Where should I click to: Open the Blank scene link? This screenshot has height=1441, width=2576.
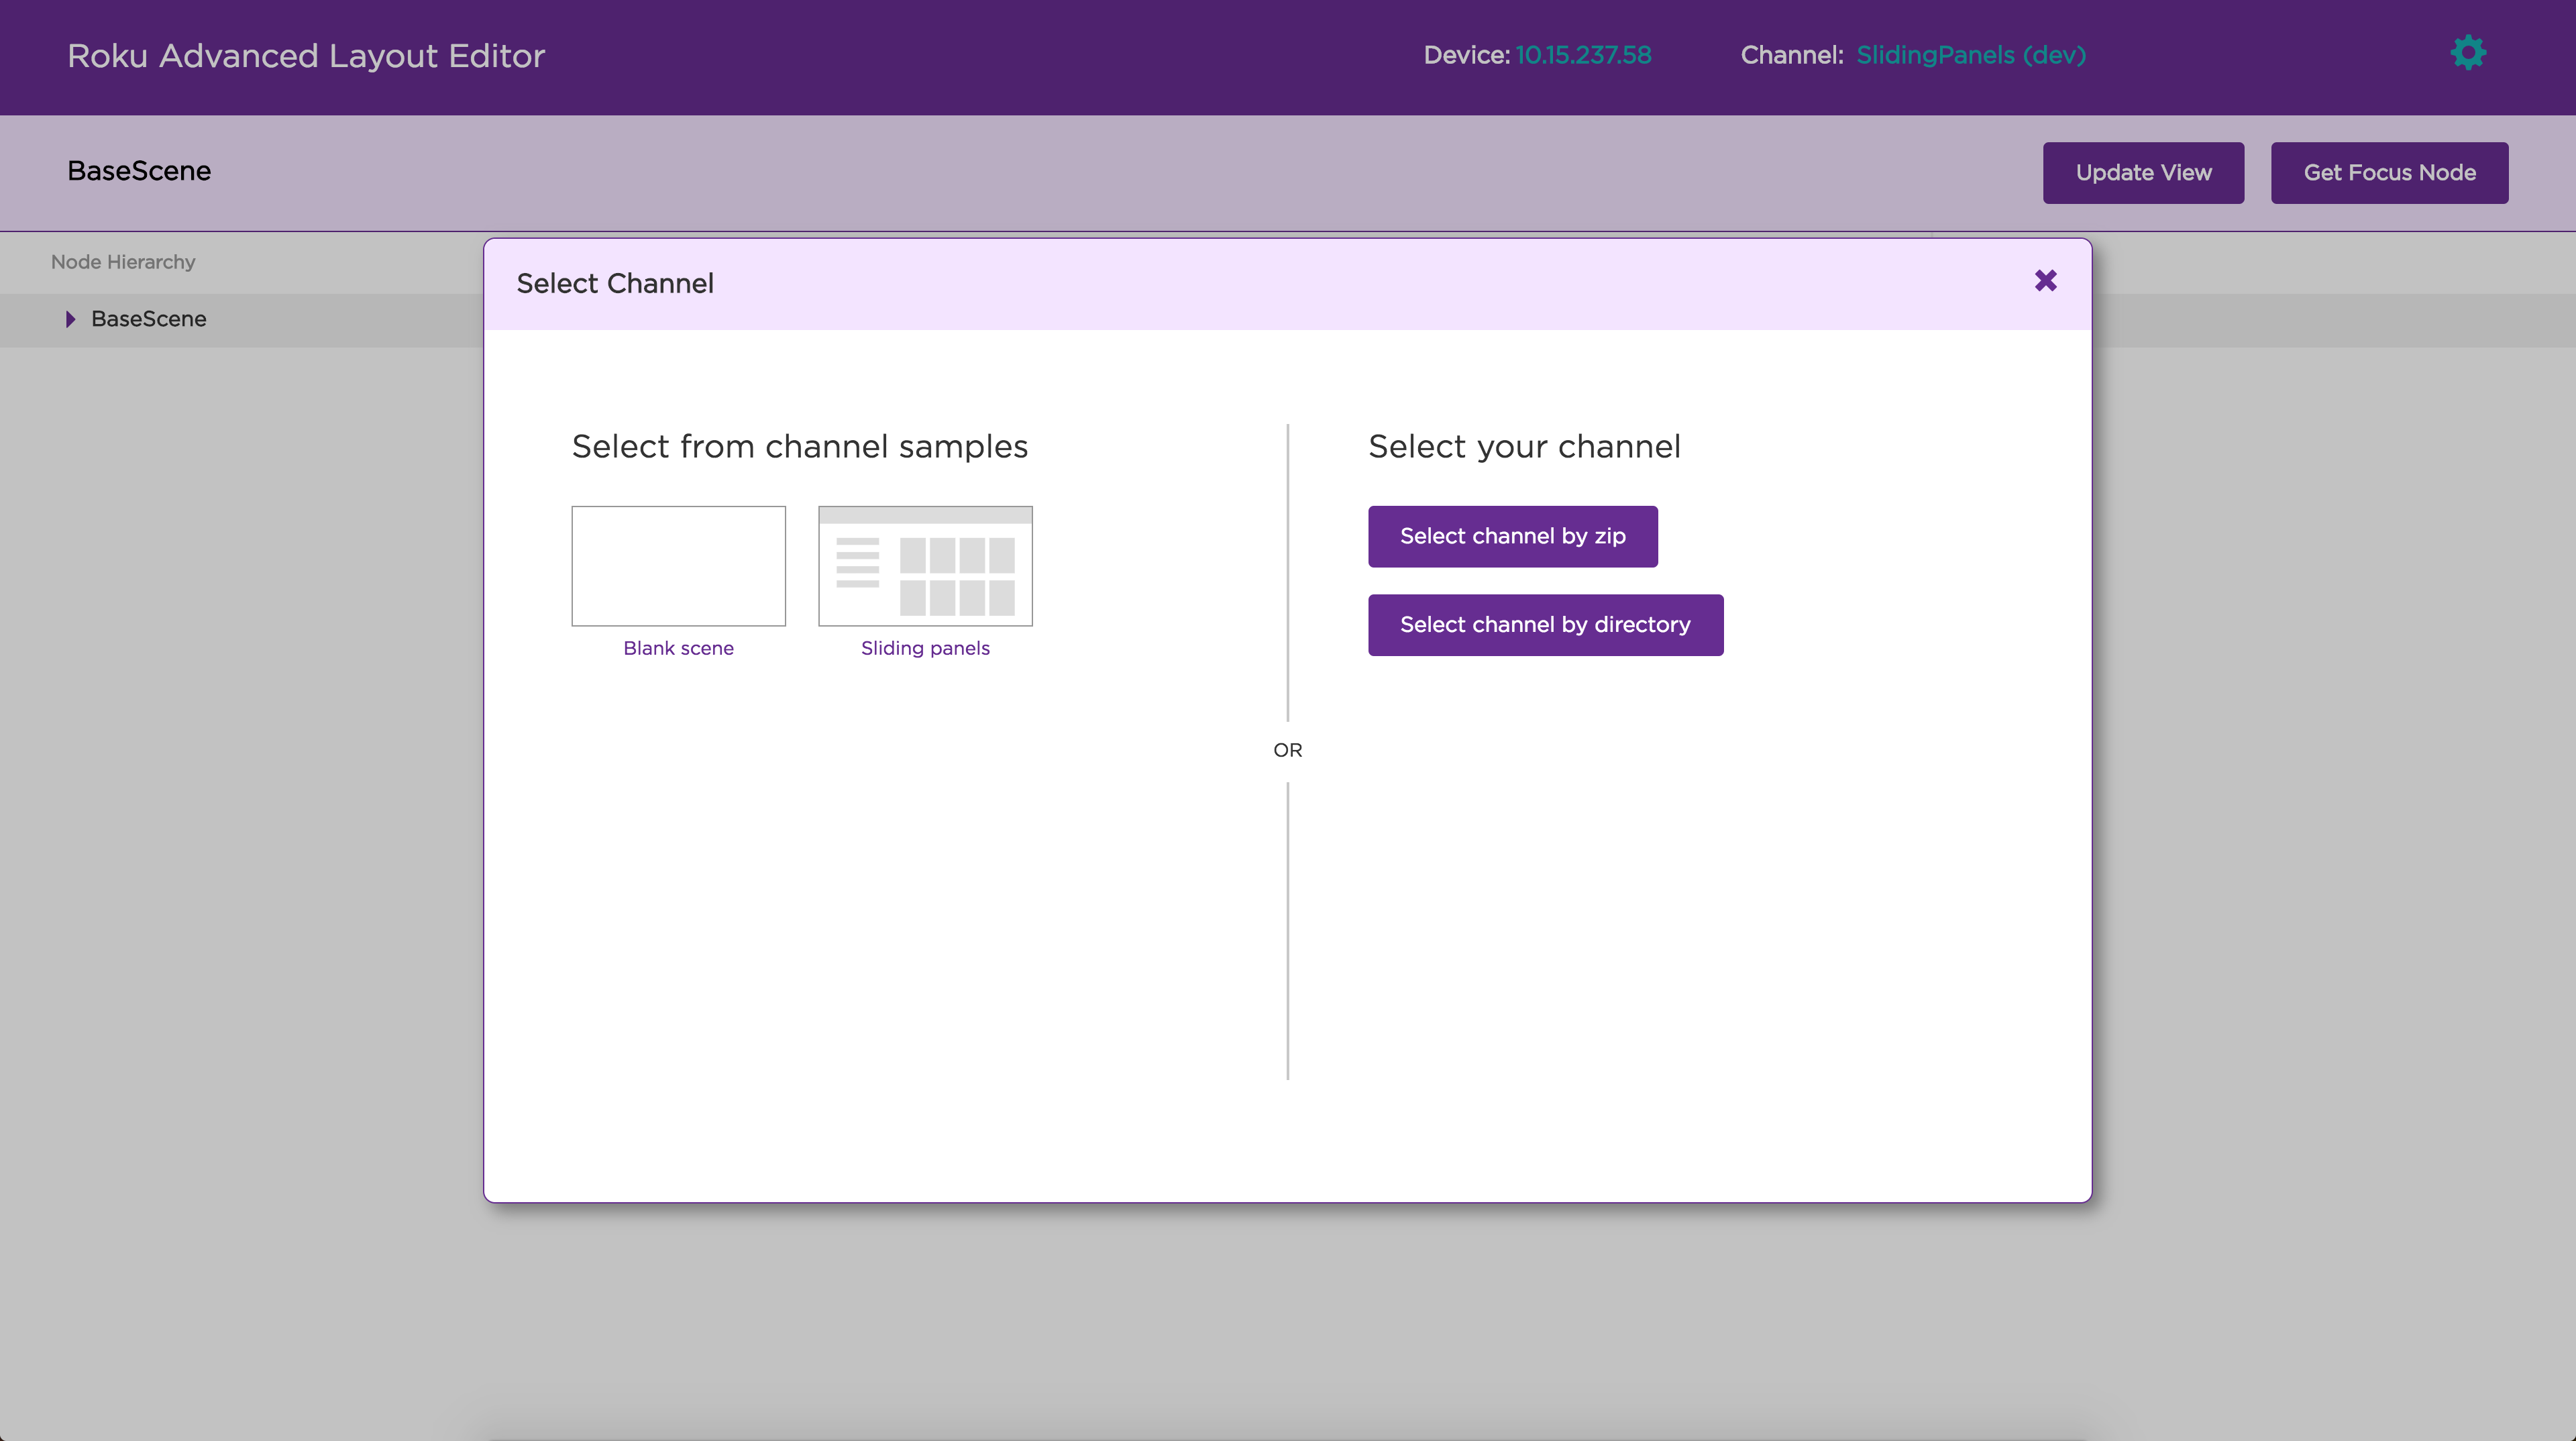click(x=678, y=647)
